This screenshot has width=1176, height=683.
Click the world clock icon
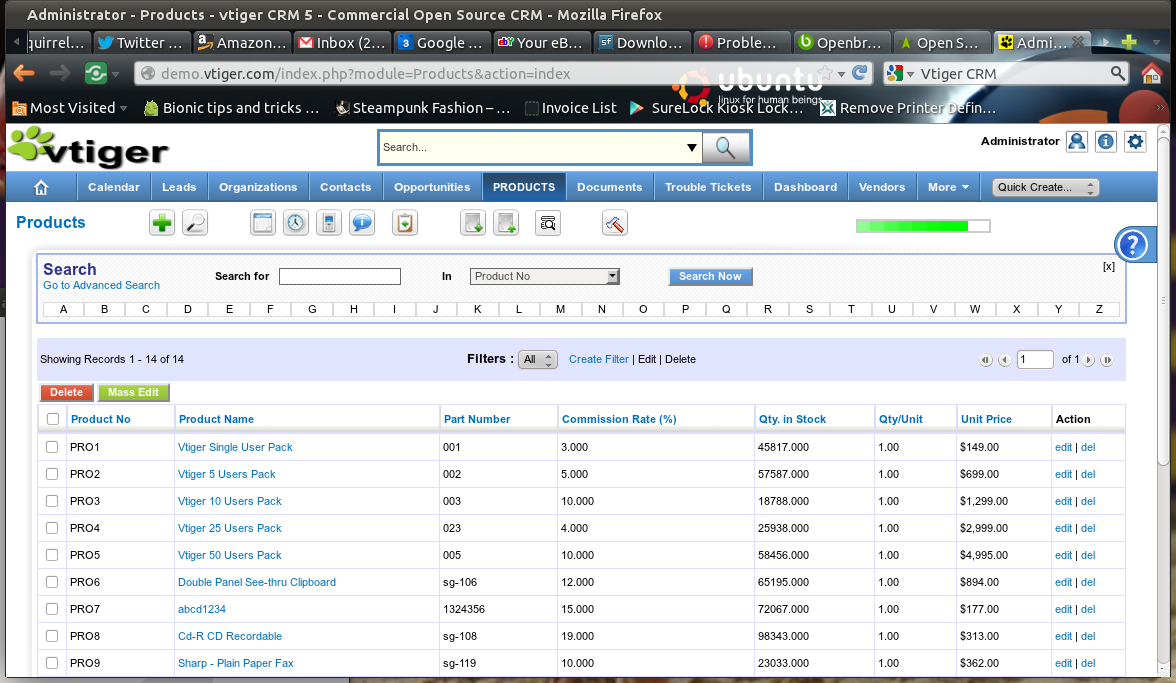click(296, 223)
